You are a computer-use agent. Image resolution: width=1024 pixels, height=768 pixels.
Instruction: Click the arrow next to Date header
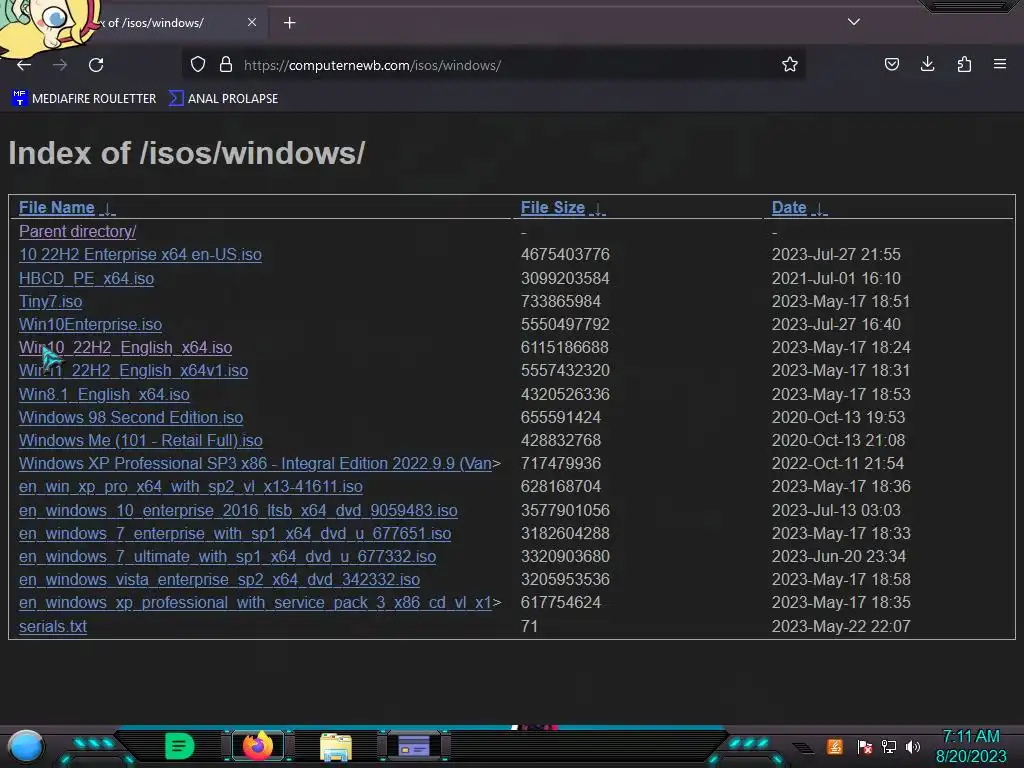pos(819,209)
